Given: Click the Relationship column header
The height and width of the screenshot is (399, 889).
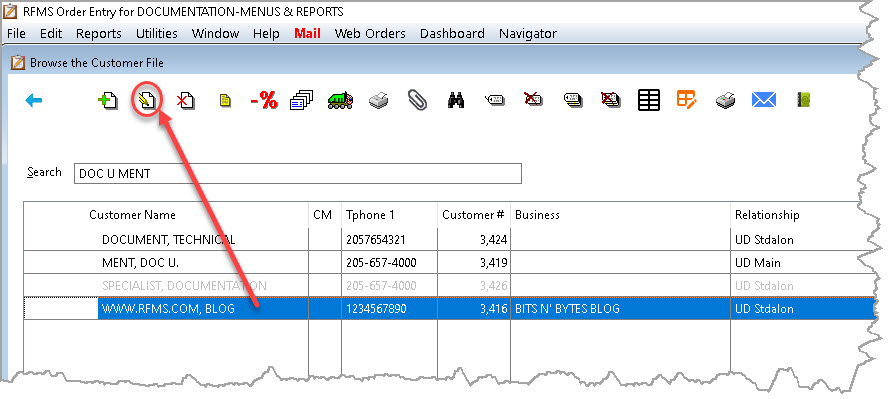Looking at the screenshot, I should [x=767, y=215].
